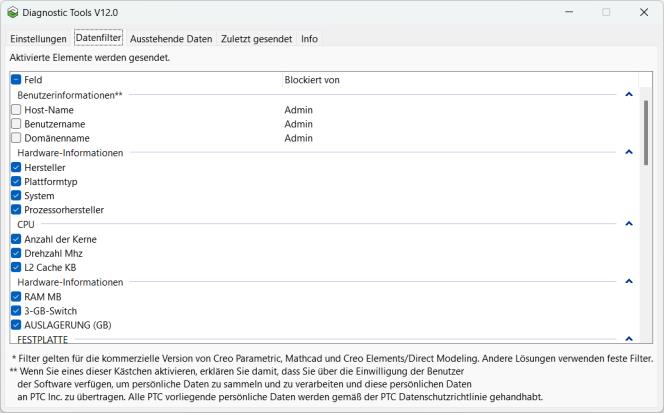The width and height of the screenshot is (664, 413).
Task: Collapse the Benutzerinformationen group chevron
Action: [629, 94]
